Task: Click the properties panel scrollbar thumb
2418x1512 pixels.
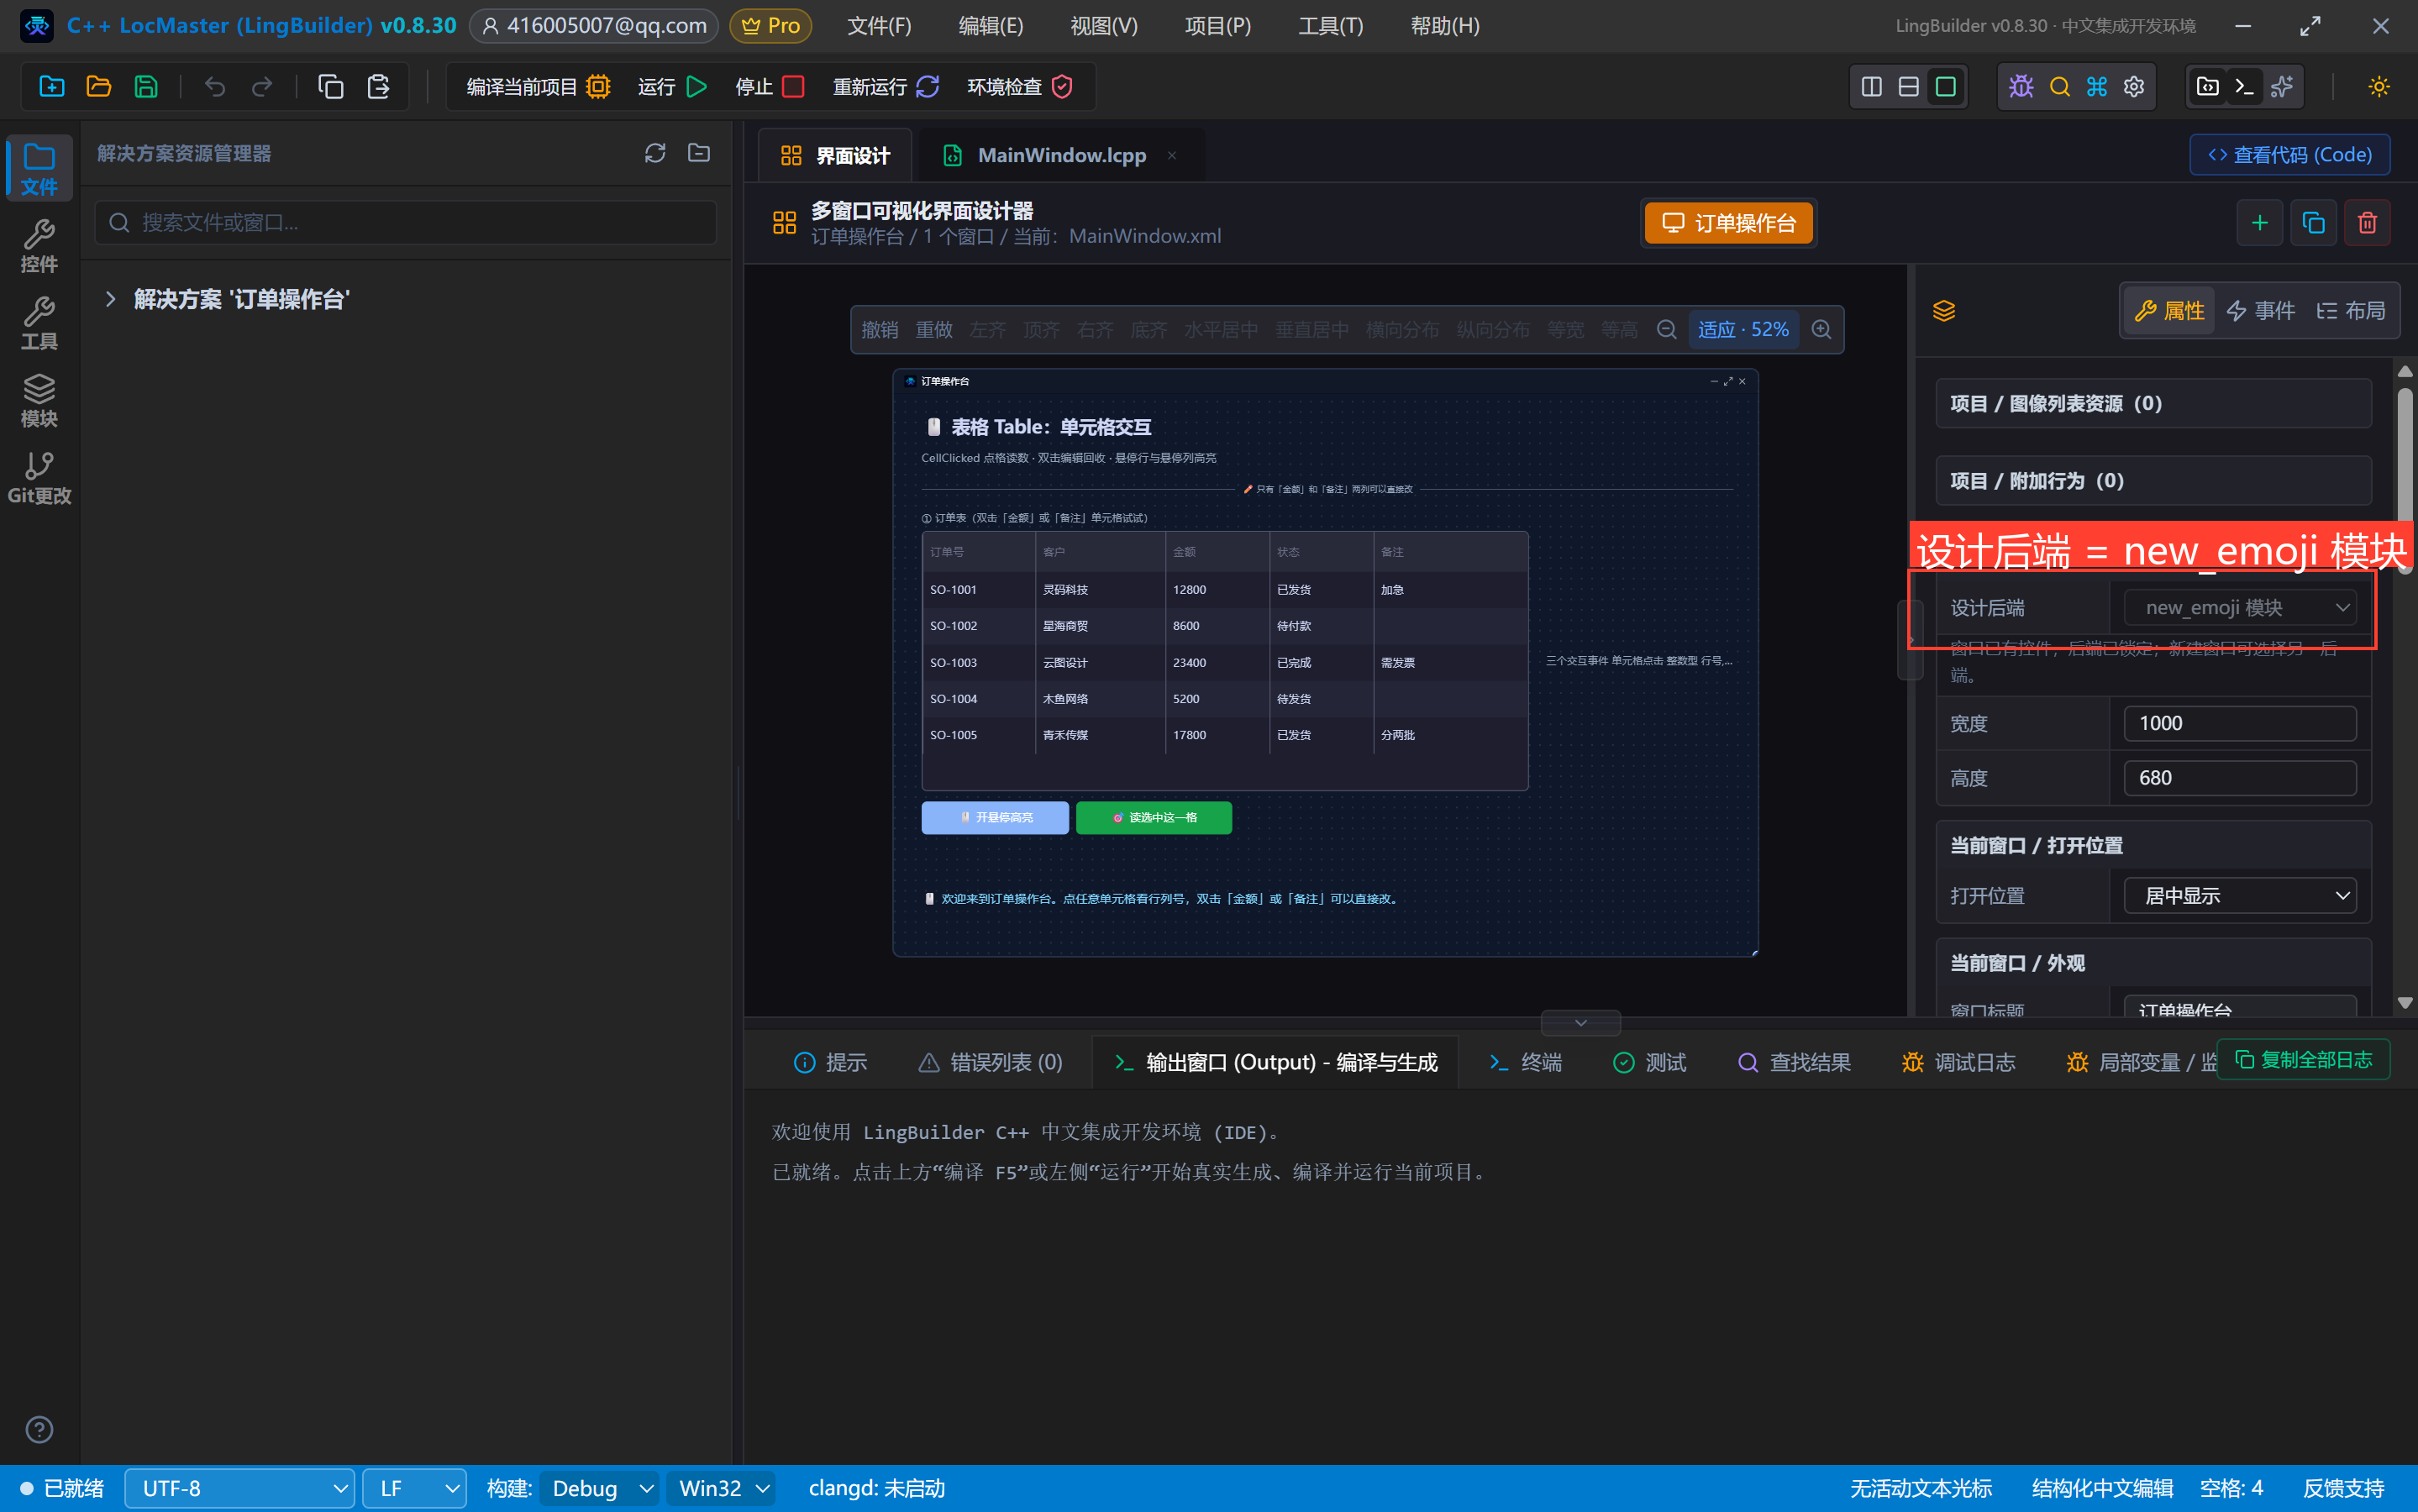Action: tap(2405, 482)
